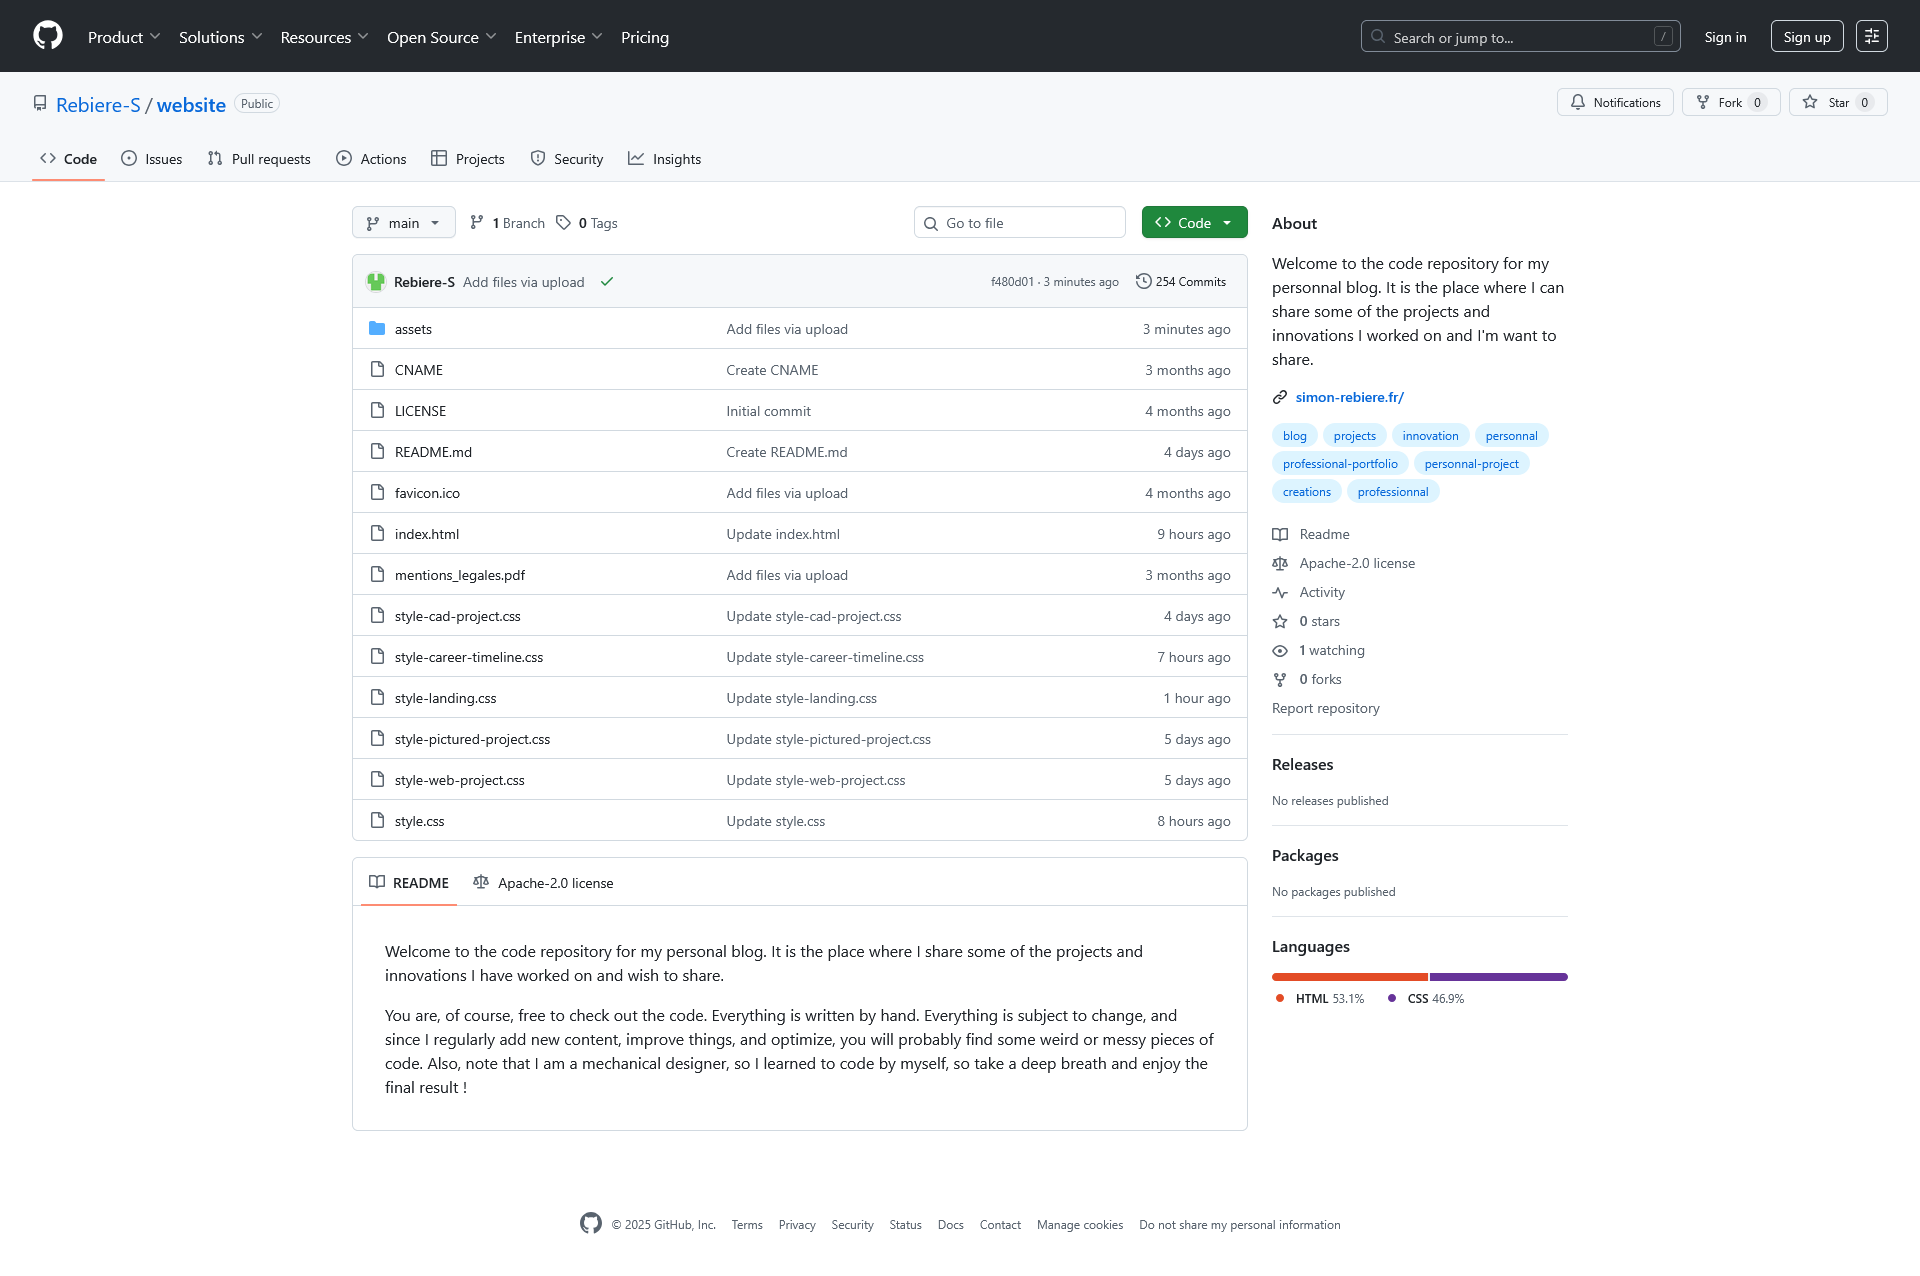The width and height of the screenshot is (1920, 1276).
Task: Open the simon-rebiere.fr link
Action: click(1349, 397)
